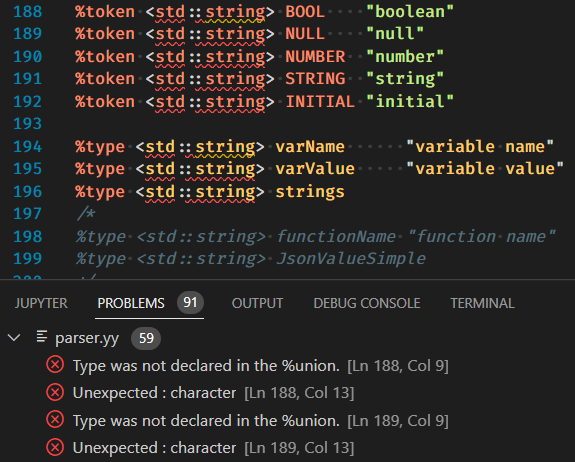The width and height of the screenshot is (575, 462).
Task: Click the [Ln 188, Col 9] location text
Action: 398,366
